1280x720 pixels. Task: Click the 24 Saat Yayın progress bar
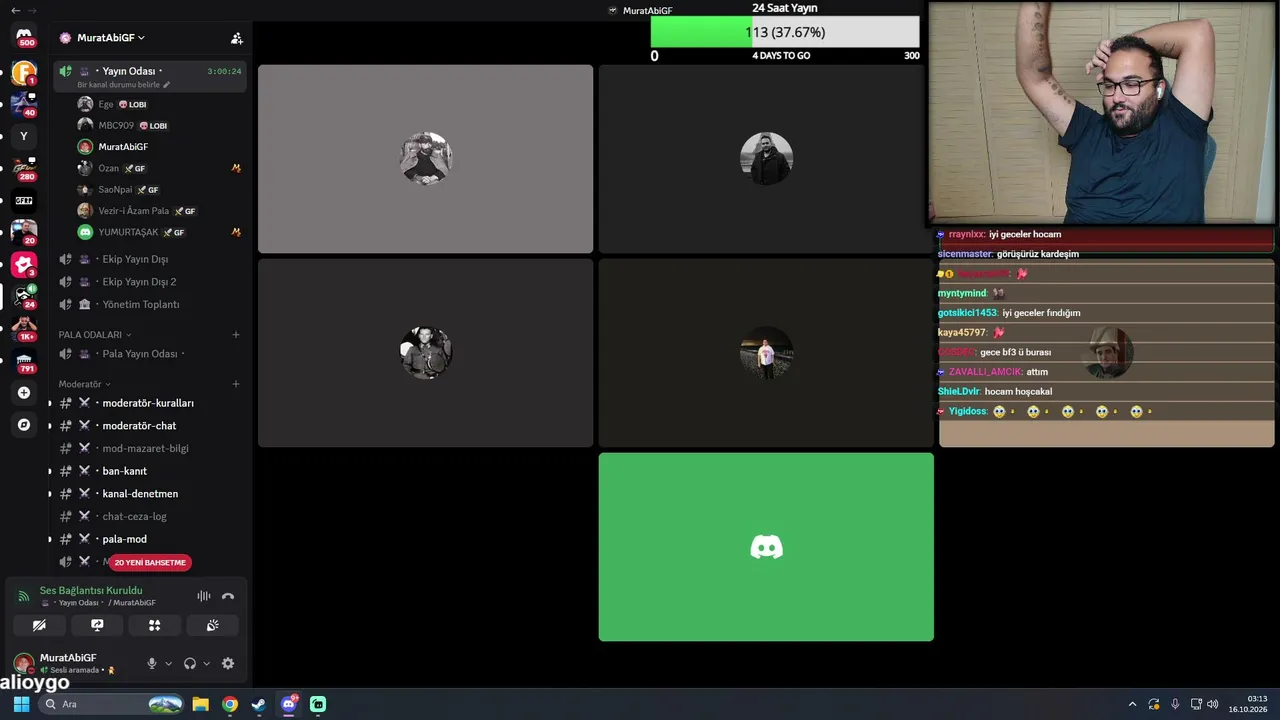coord(785,32)
